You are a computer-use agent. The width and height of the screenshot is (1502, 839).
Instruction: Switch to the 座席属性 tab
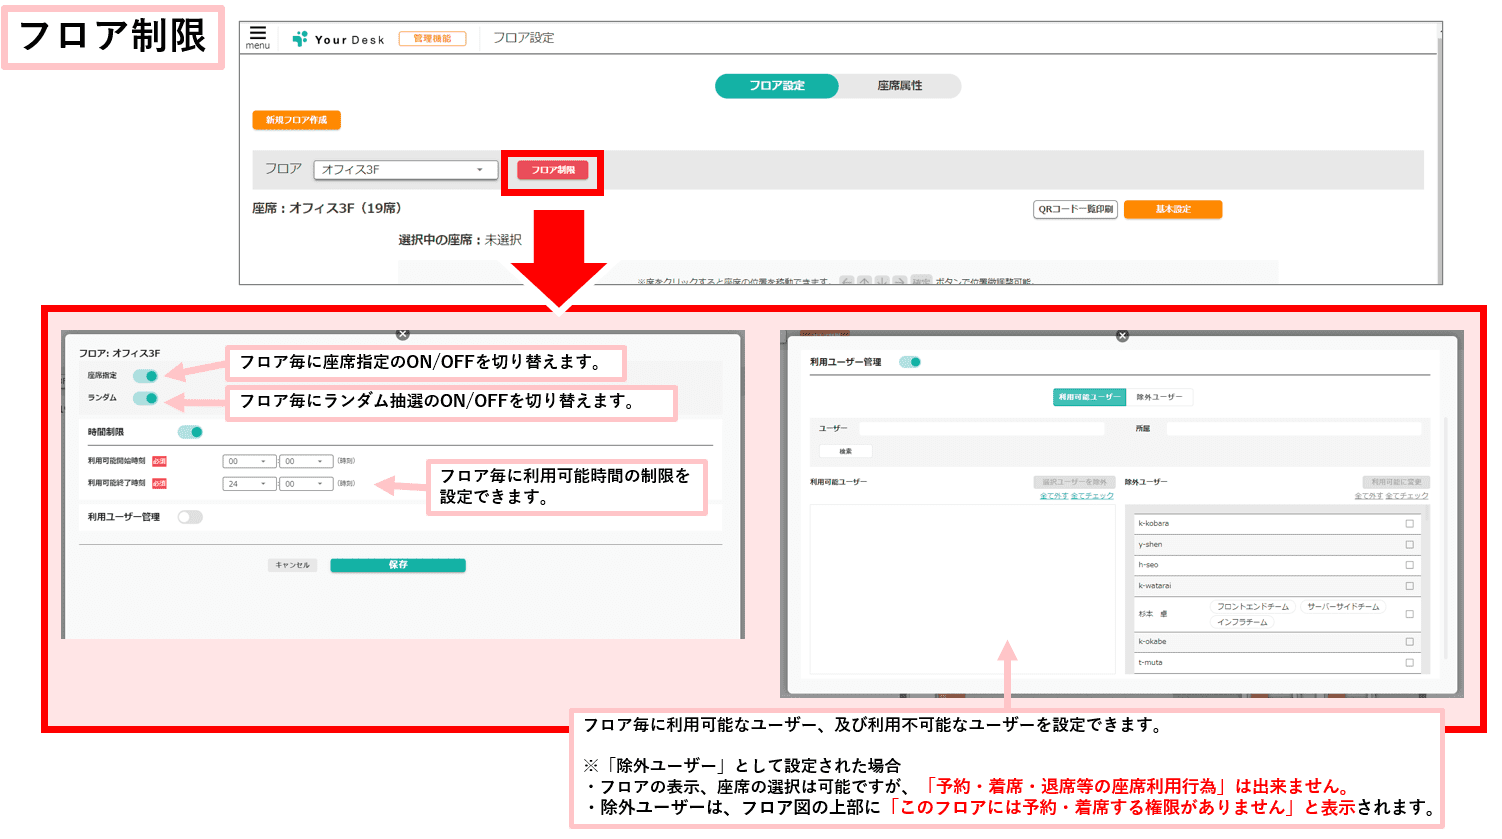[899, 86]
